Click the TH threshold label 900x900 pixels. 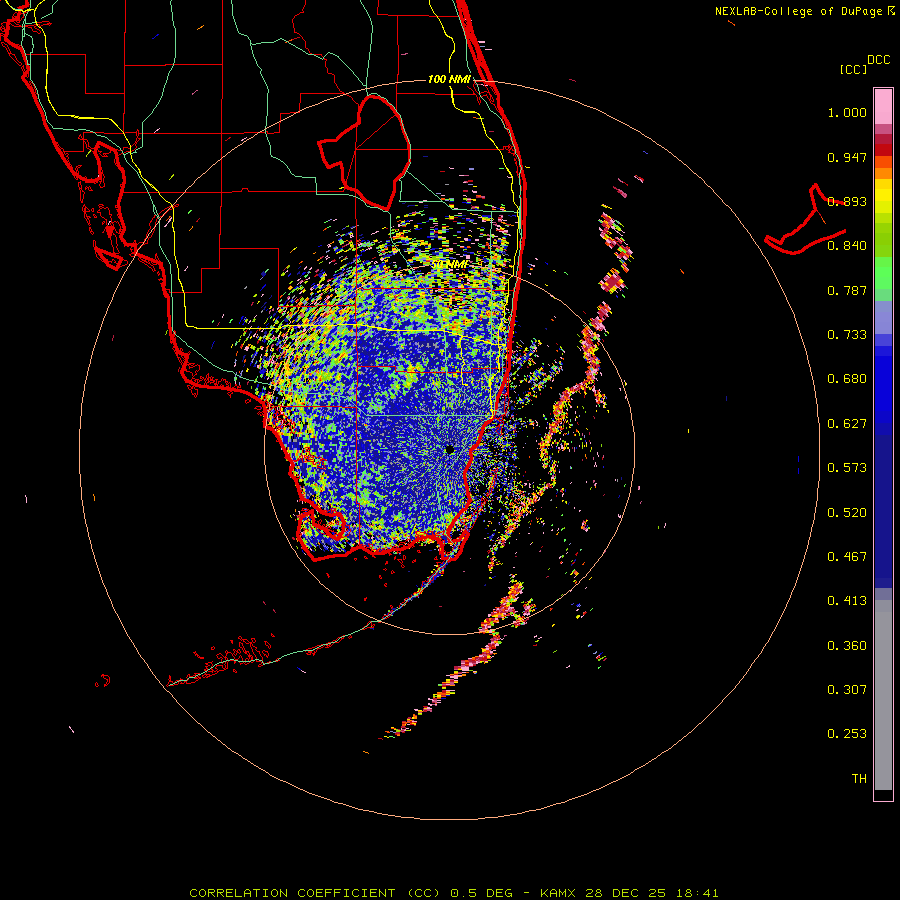pos(859,779)
